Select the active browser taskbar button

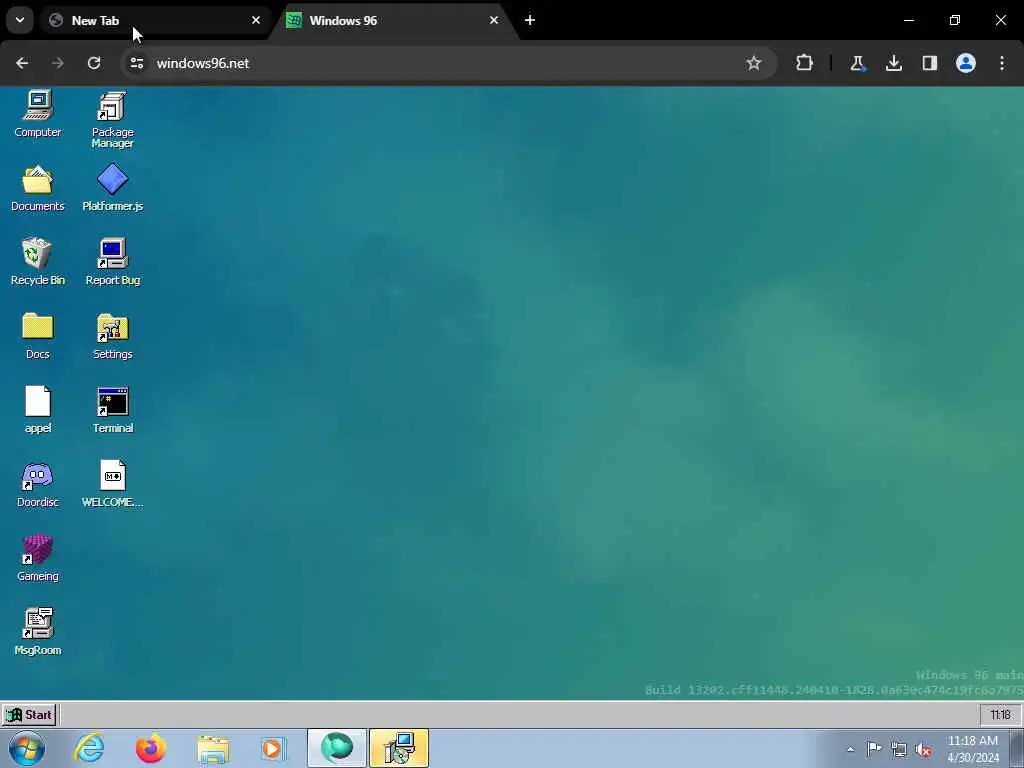[x=337, y=748]
